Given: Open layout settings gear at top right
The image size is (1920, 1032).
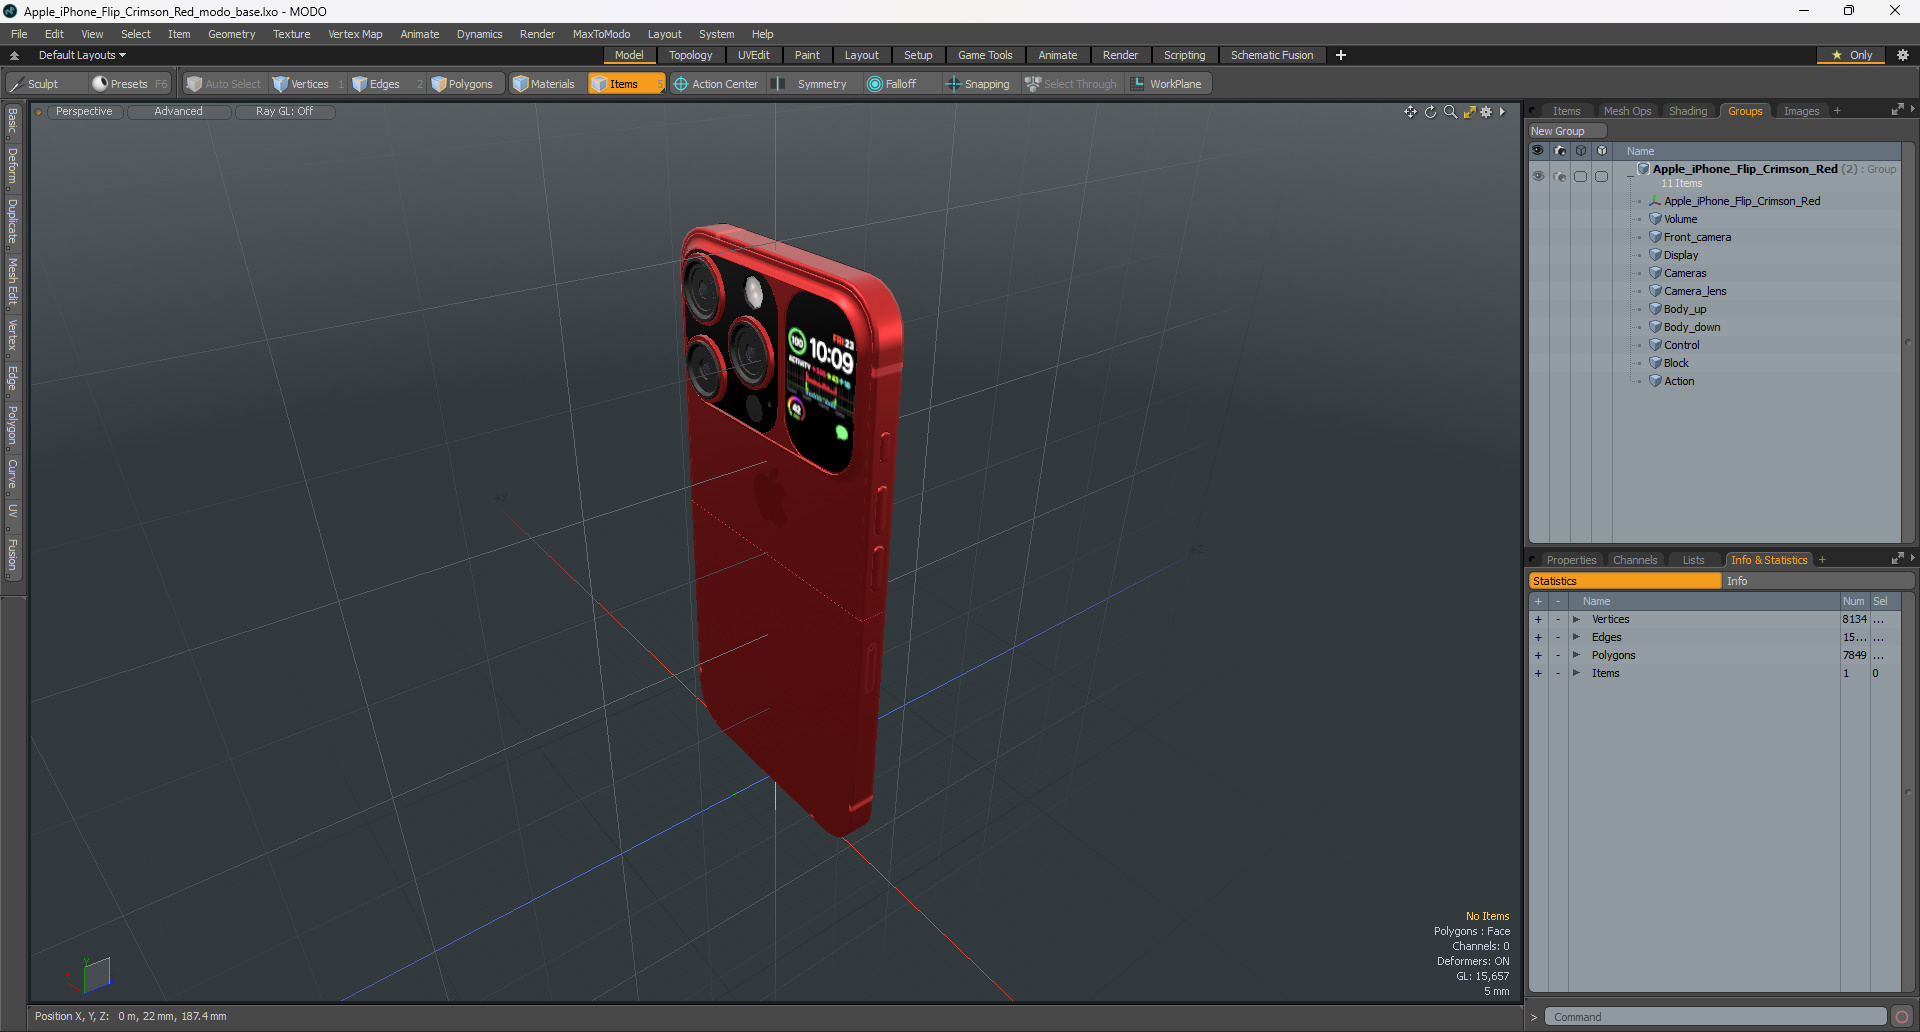Looking at the screenshot, I should point(1902,55).
